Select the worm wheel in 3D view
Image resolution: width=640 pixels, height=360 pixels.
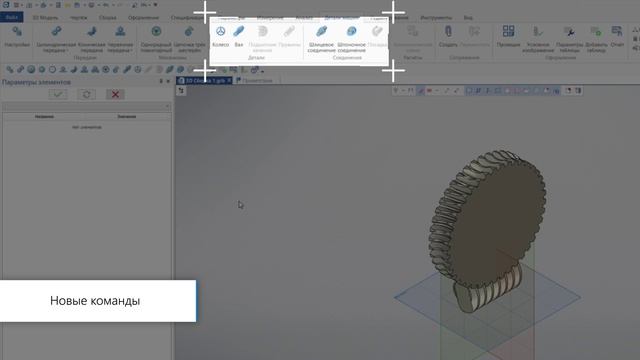[487, 218]
